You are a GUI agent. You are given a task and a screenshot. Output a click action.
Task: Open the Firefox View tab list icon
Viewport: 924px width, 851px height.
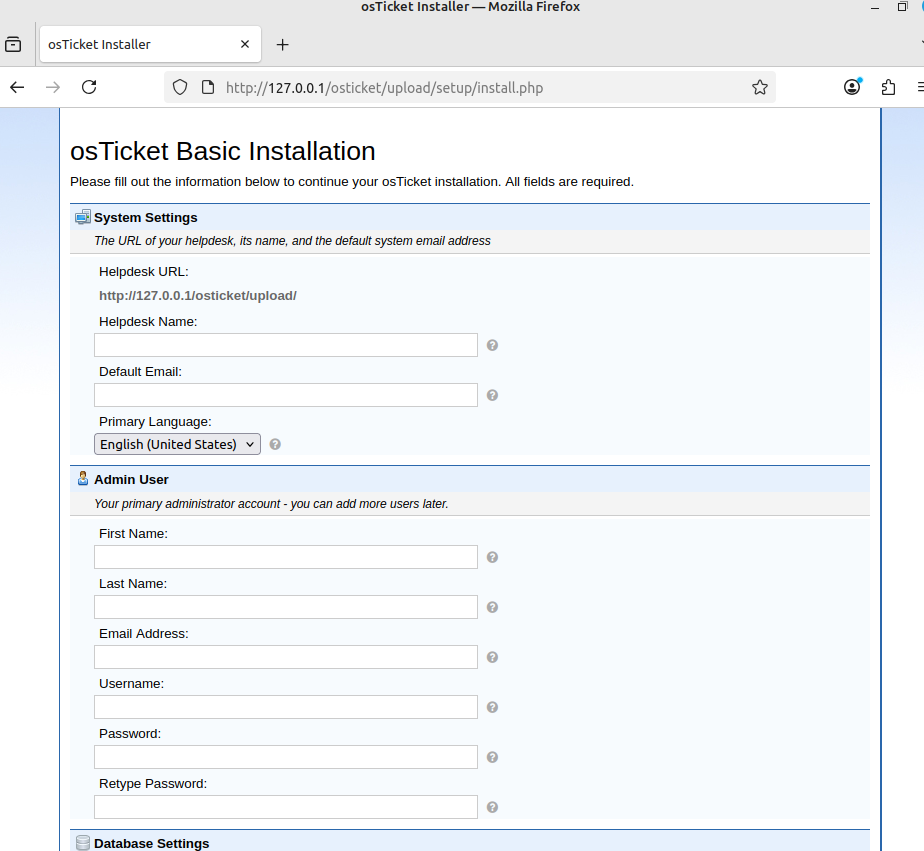[13, 45]
